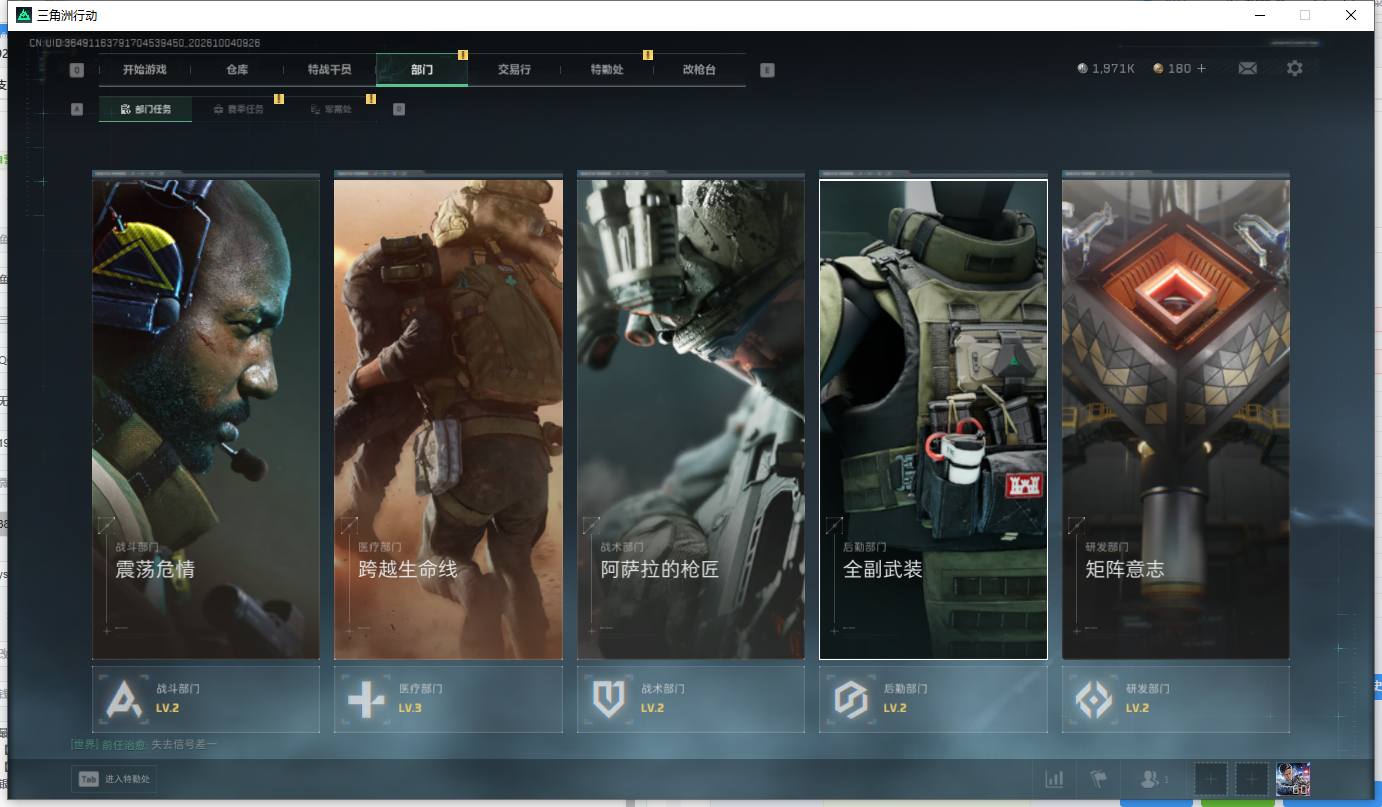Click the CN UID text at top
The image size is (1382, 807).
click(x=145, y=43)
